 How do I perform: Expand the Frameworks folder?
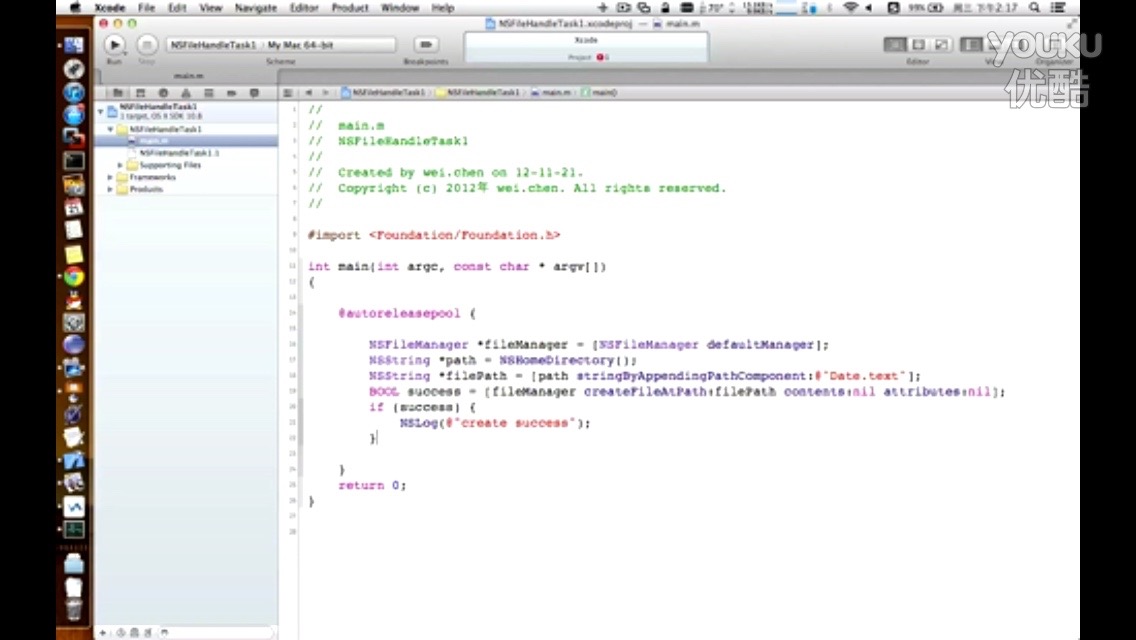(111, 177)
